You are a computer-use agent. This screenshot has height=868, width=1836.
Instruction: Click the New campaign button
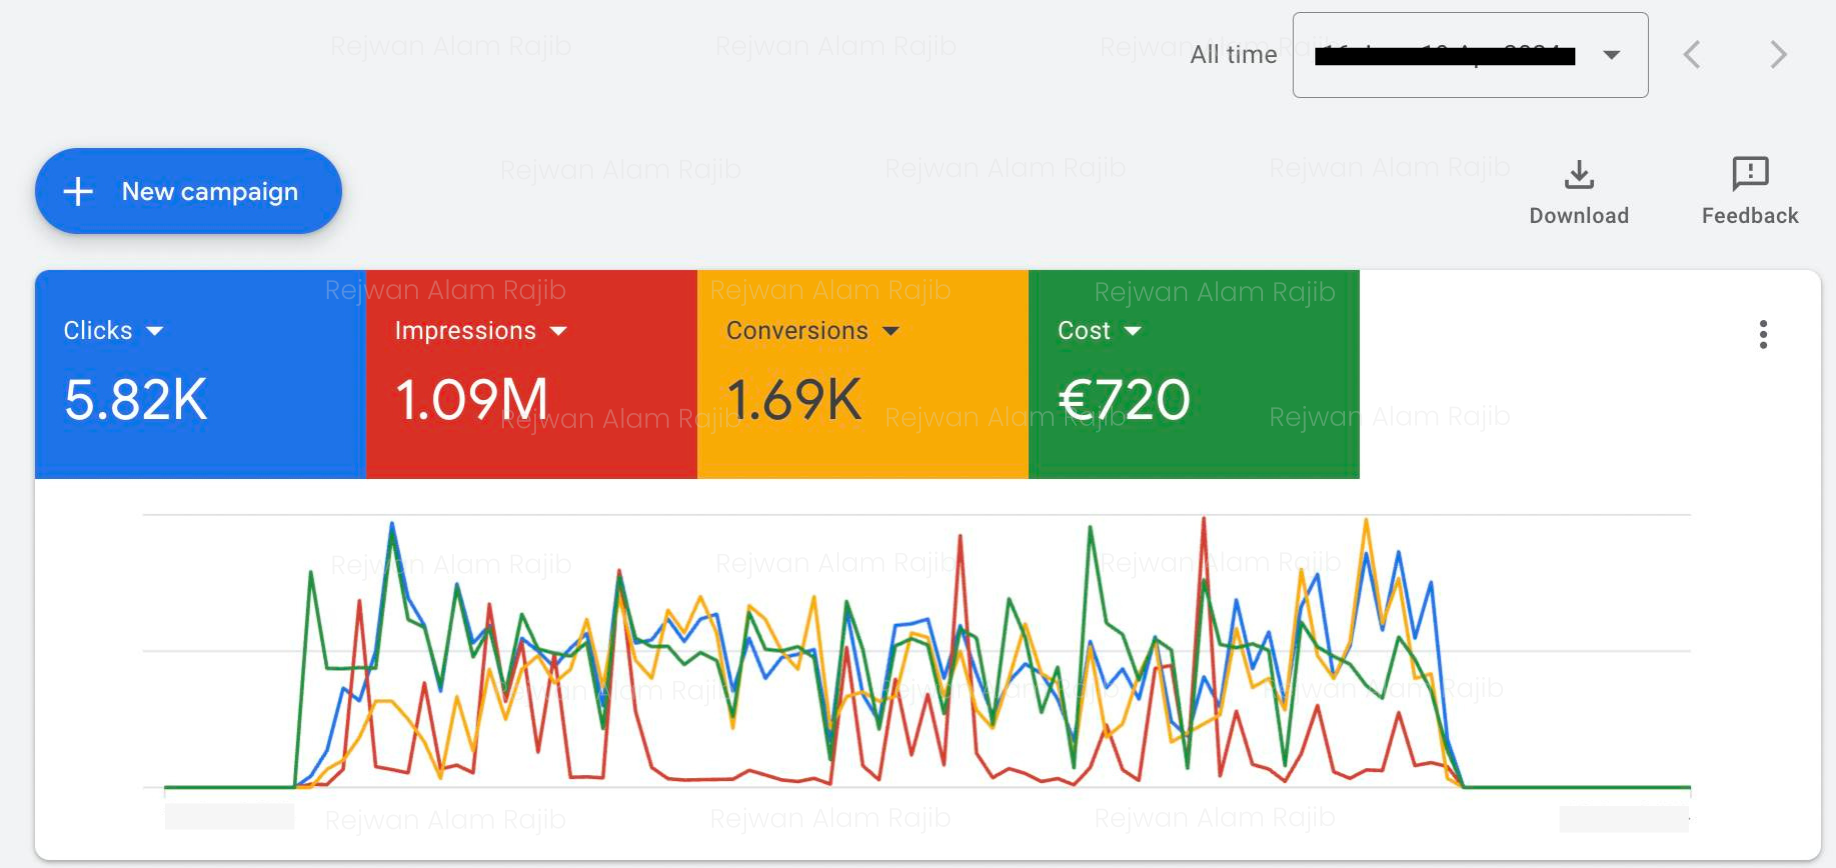tap(188, 191)
